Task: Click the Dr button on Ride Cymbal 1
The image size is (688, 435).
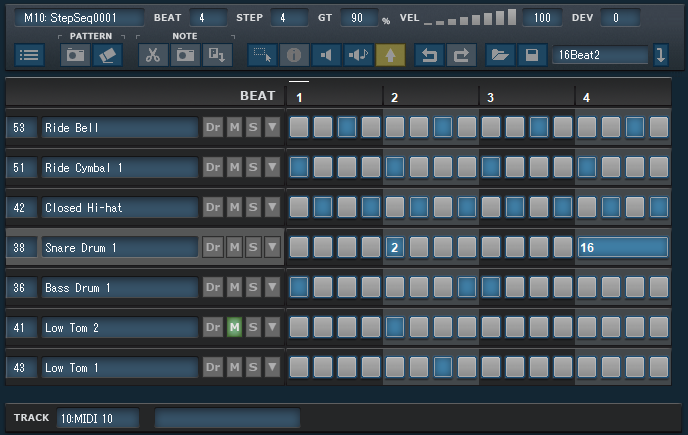Action: point(212,167)
